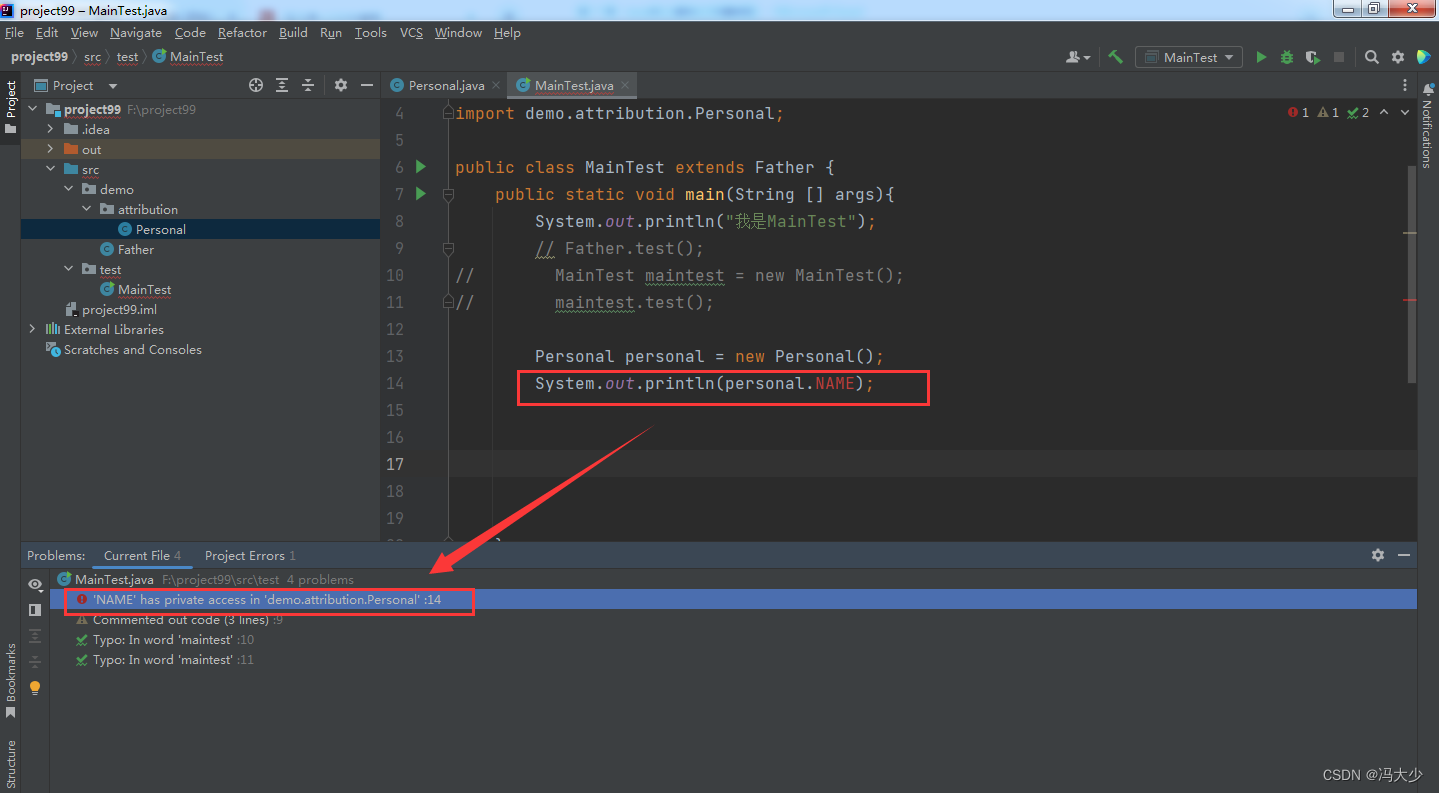
Task: Toggle editor preview icon in Problems toolbar
Action: pyautogui.click(x=35, y=610)
